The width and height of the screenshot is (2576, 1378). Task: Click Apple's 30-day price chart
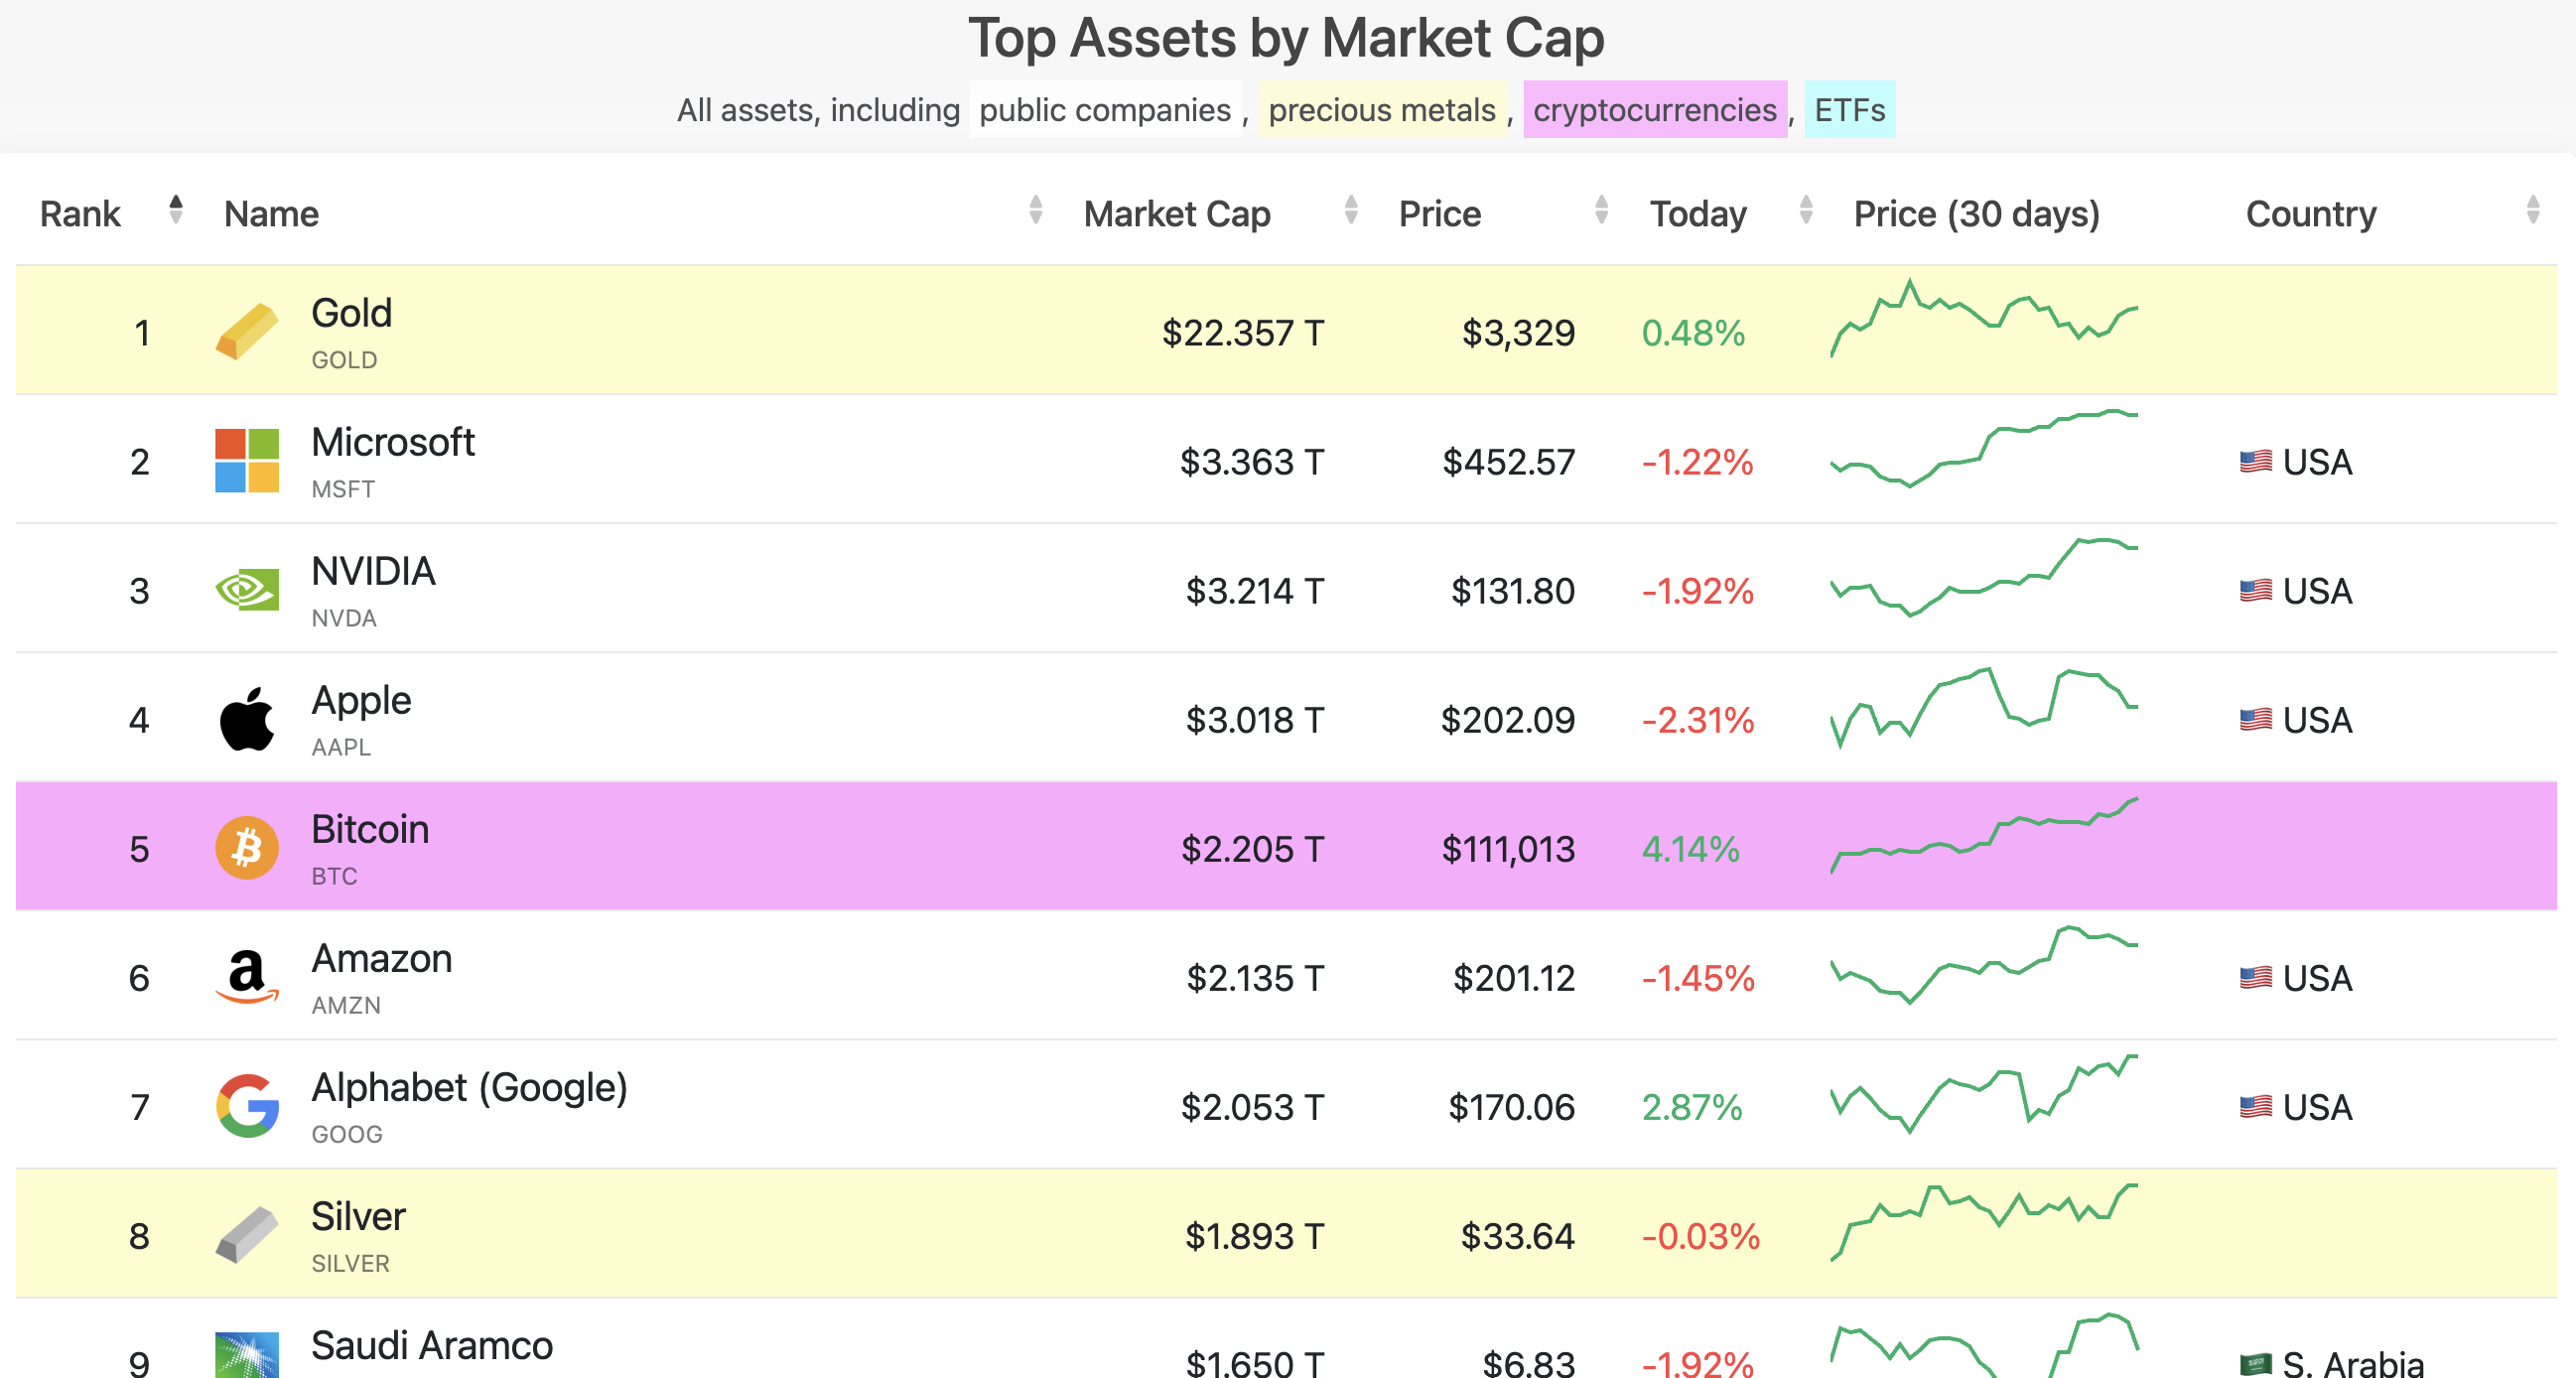(1984, 707)
